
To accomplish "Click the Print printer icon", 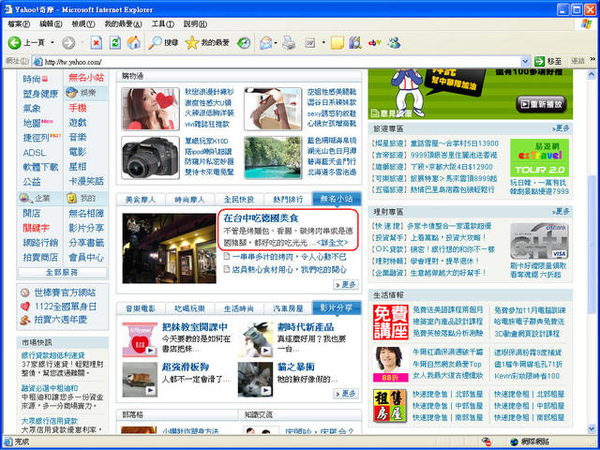I will 289,42.
